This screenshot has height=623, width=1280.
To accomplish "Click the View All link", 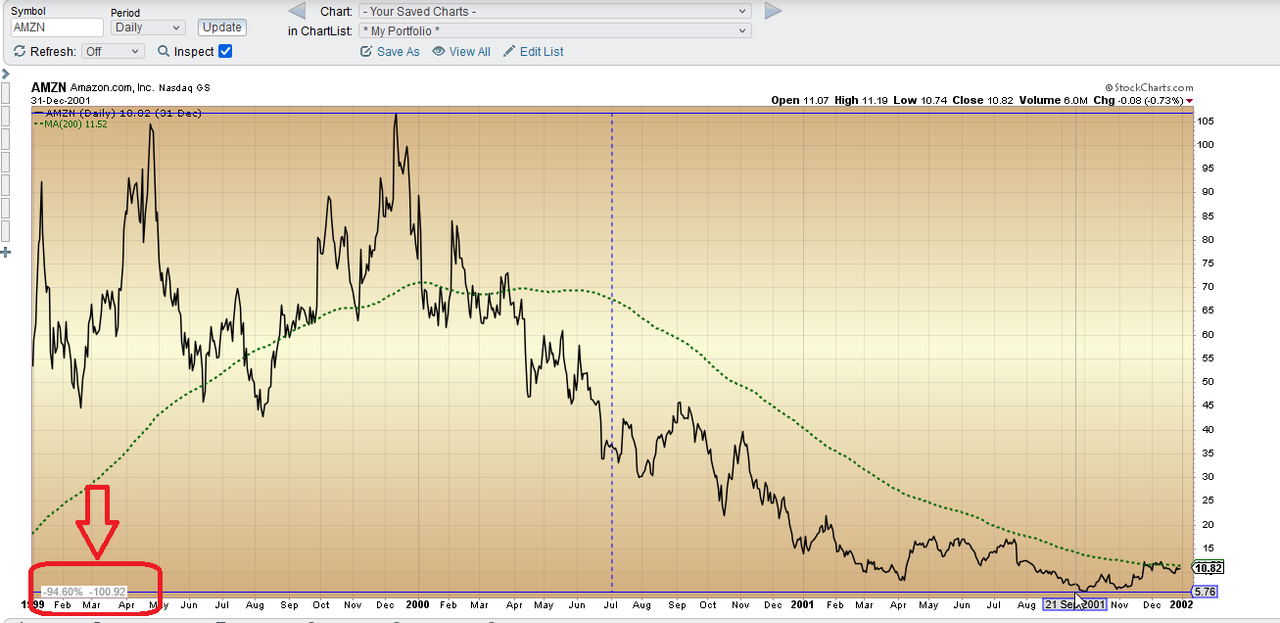I will (x=461, y=51).
